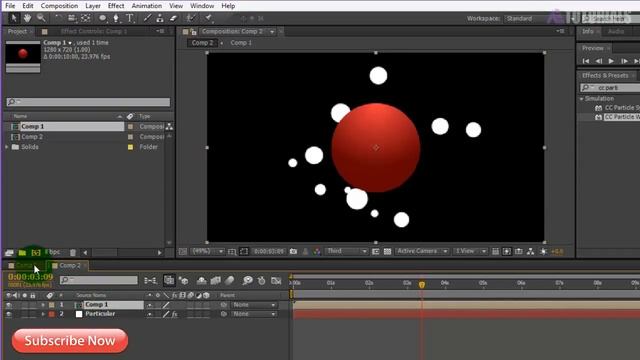
Task: Expand the Comp 1 layer properties
Action: click(43, 305)
